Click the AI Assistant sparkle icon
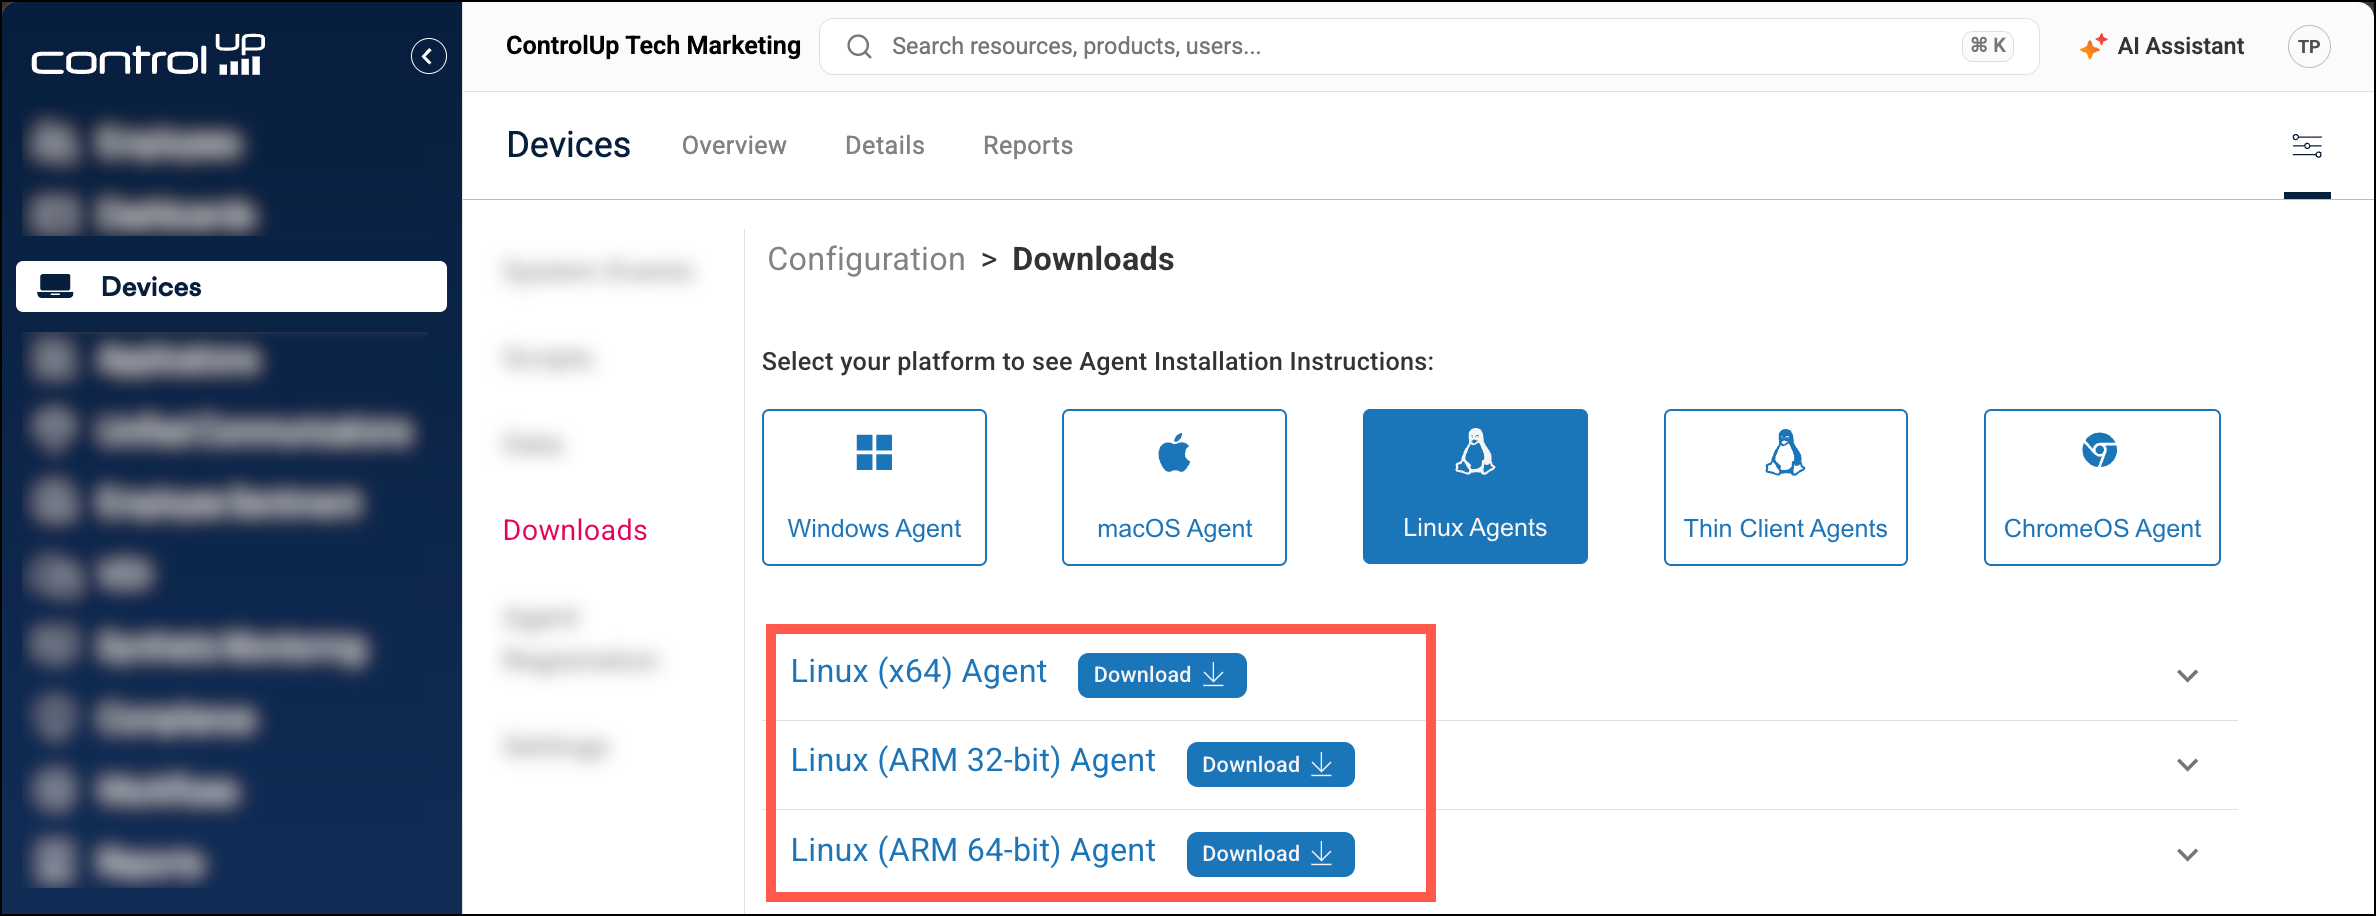 pos(2093,47)
